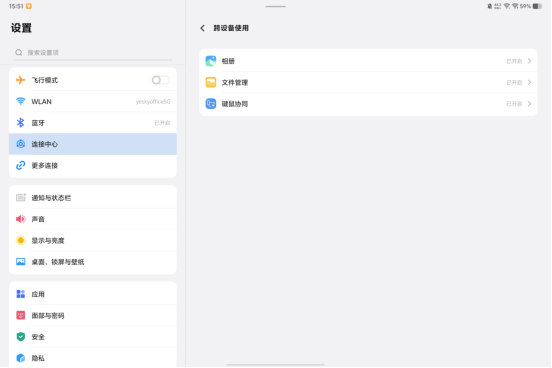Click the 跨设备使用 page heading
The width and height of the screenshot is (552, 368).
click(231, 28)
